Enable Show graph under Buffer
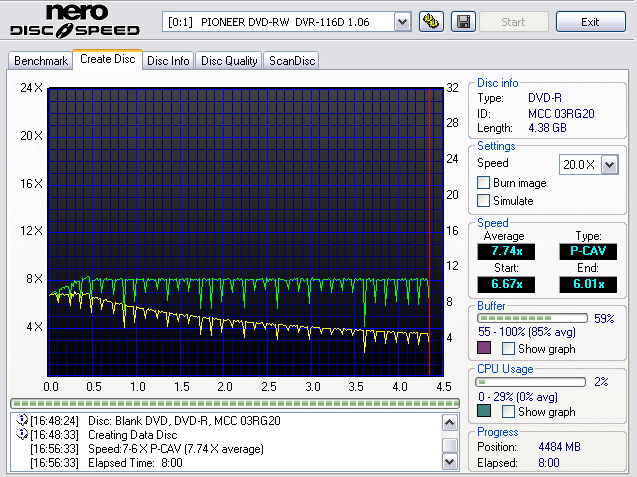Image resolution: width=637 pixels, height=477 pixels. [x=509, y=349]
